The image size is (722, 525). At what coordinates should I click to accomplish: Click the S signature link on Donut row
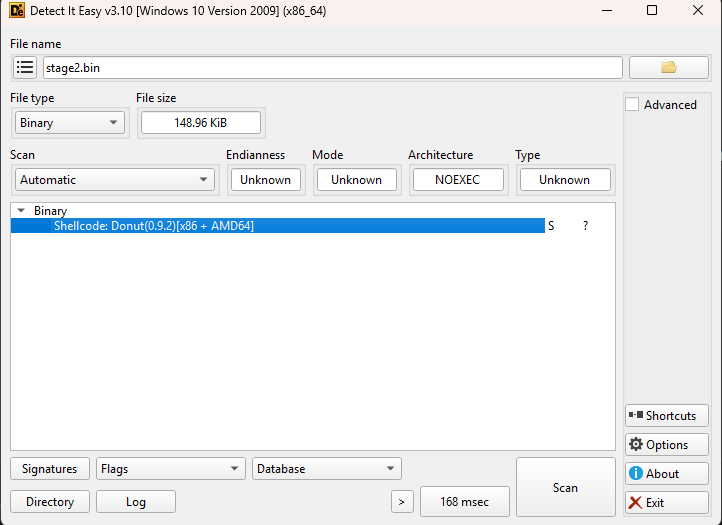[x=551, y=226]
